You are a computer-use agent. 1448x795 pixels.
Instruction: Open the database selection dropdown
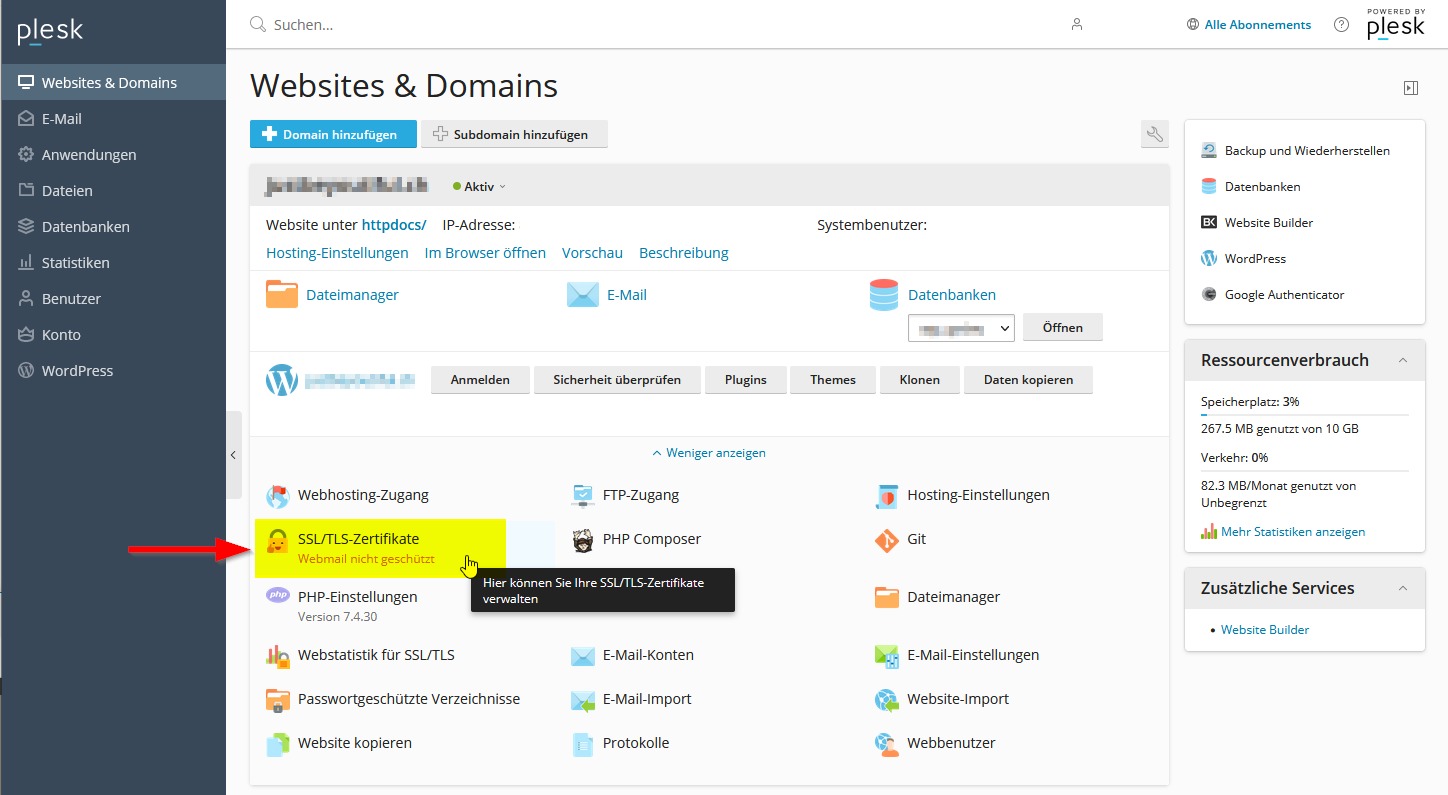[x=960, y=328]
